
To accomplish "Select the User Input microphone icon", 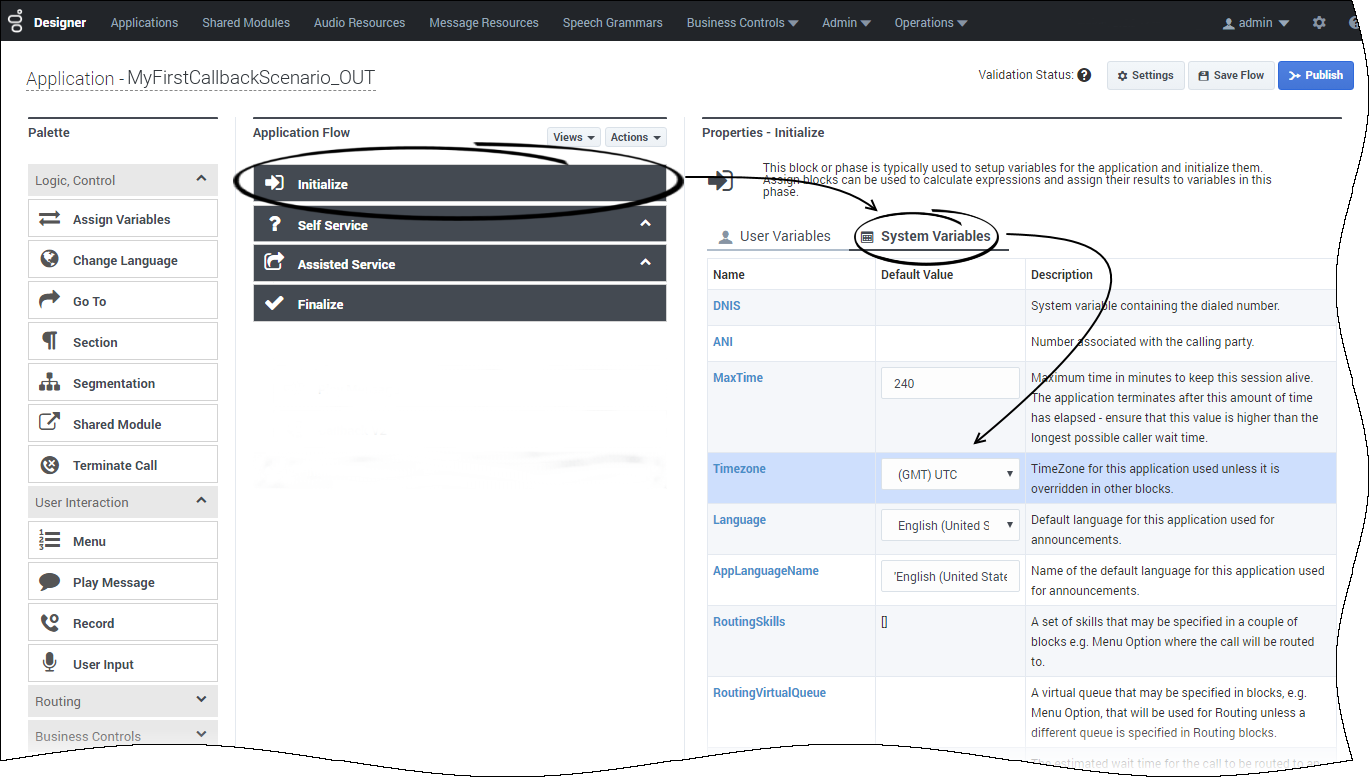I will pos(49,664).
